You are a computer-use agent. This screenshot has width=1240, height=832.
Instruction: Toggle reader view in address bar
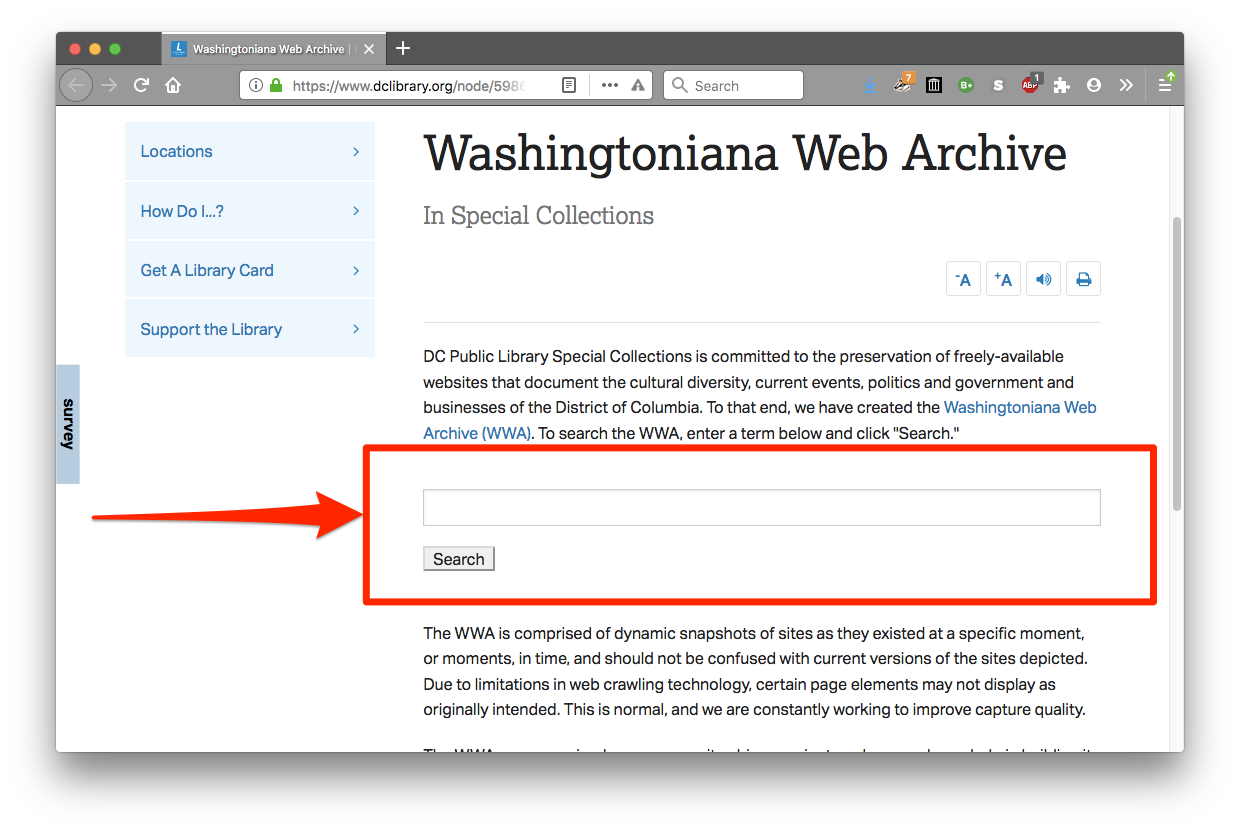[x=569, y=86]
